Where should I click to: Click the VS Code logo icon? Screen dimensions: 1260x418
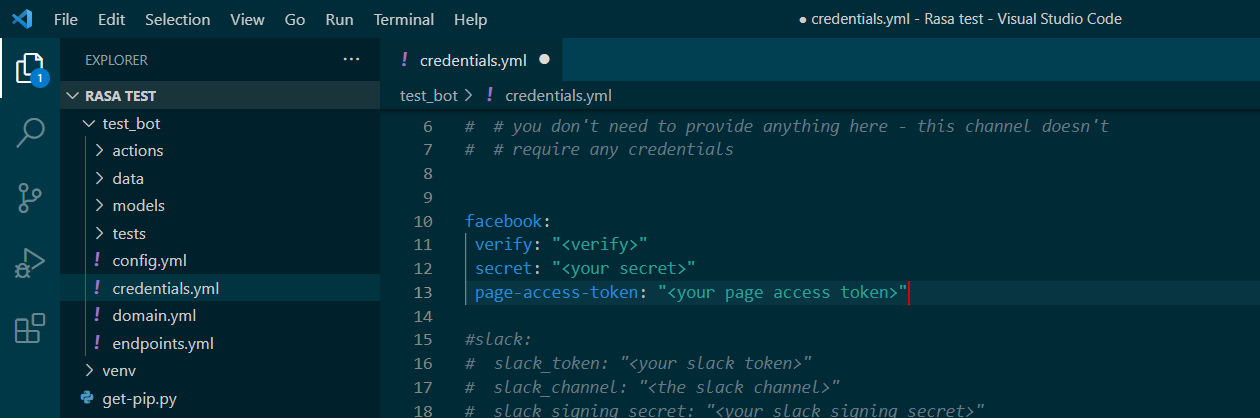pyautogui.click(x=22, y=19)
